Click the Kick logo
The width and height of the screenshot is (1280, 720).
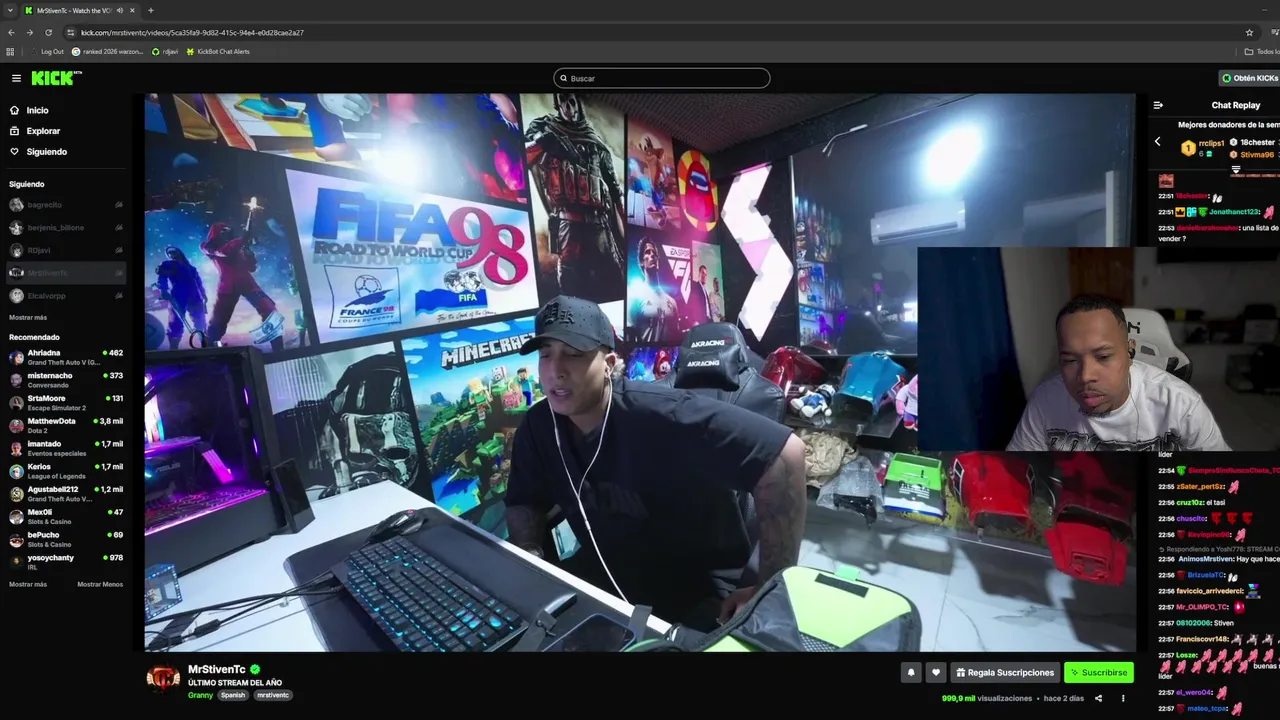(57, 78)
